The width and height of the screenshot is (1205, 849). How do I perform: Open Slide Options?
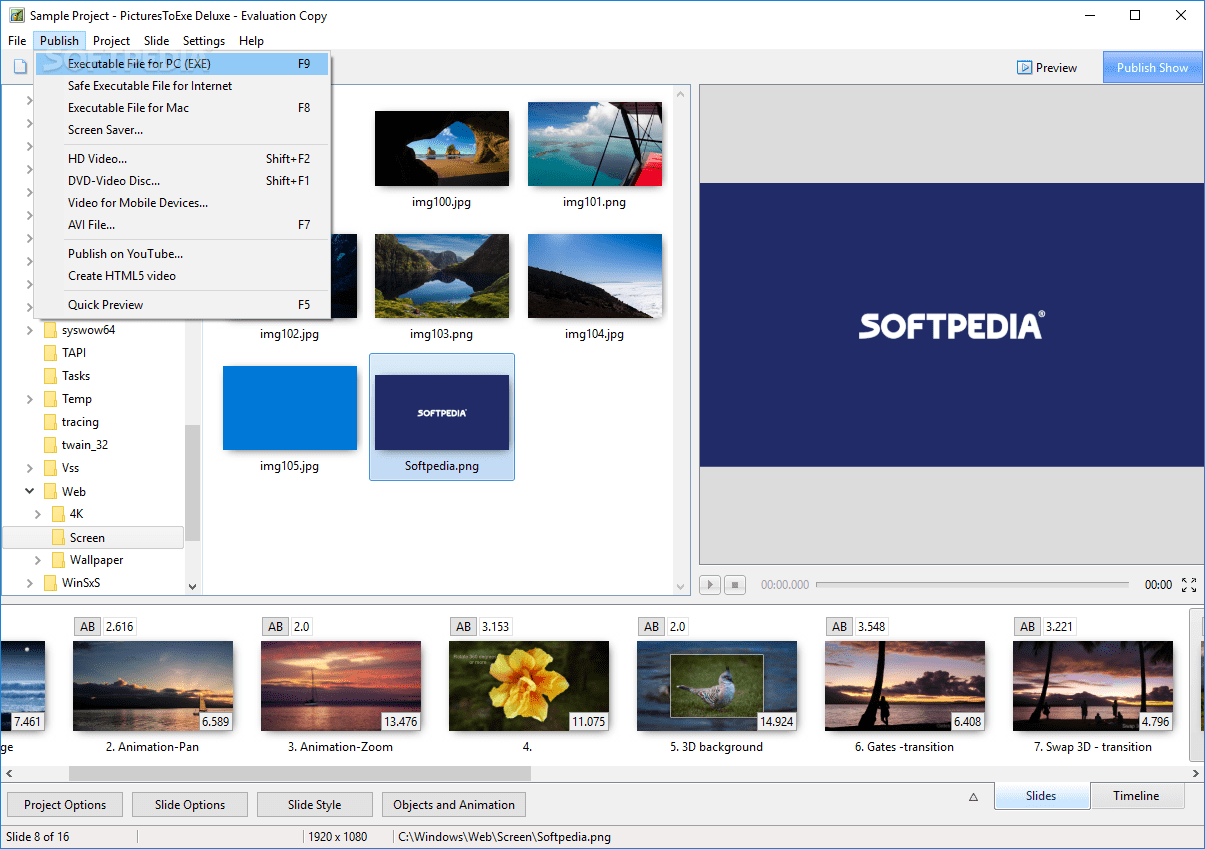pyautogui.click(x=190, y=805)
